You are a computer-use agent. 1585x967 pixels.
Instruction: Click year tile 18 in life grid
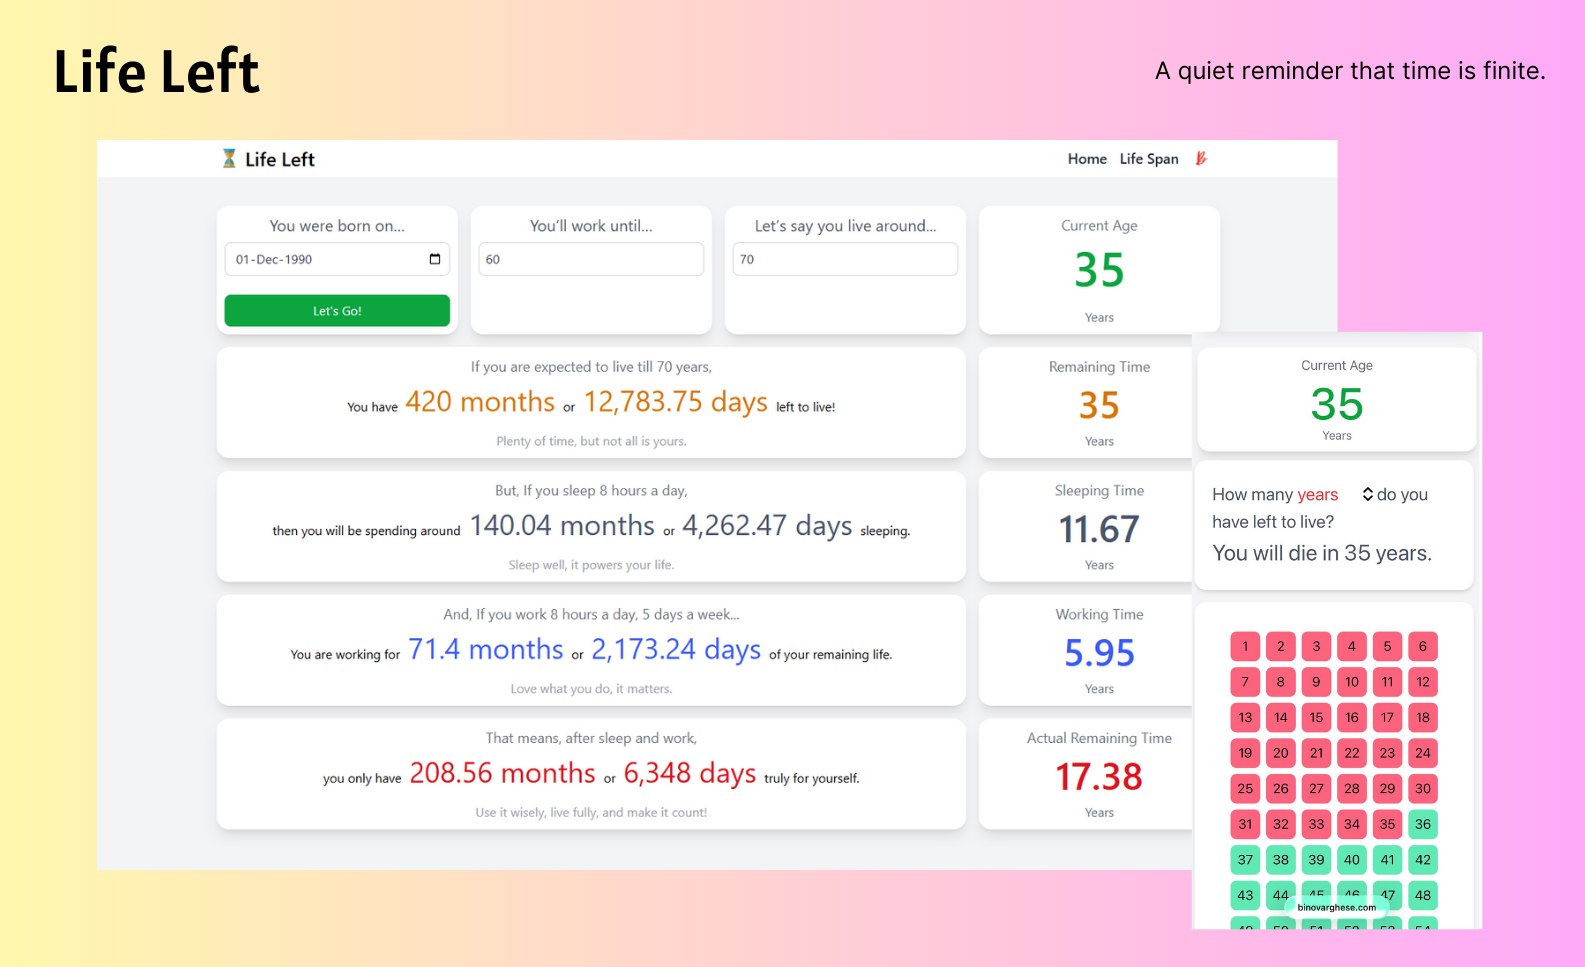[x=1422, y=717]
